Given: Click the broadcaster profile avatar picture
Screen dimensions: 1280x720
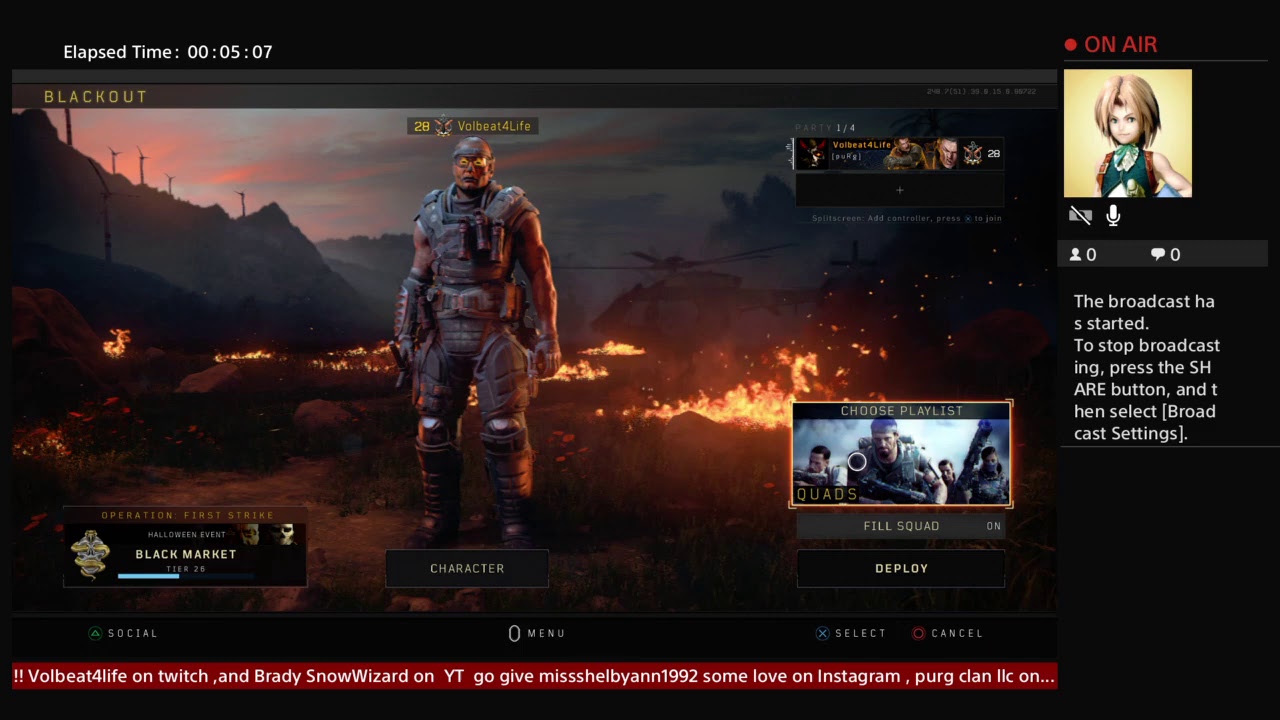Looking at the screenshot, I should [1128, 133].
